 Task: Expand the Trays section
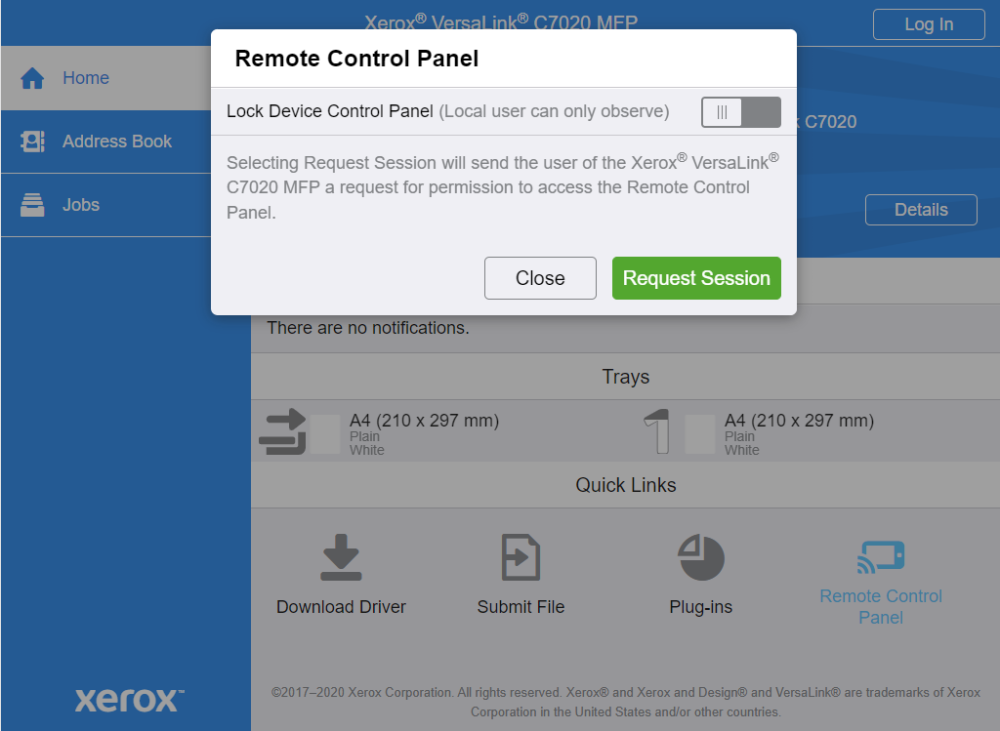[625, 376]
